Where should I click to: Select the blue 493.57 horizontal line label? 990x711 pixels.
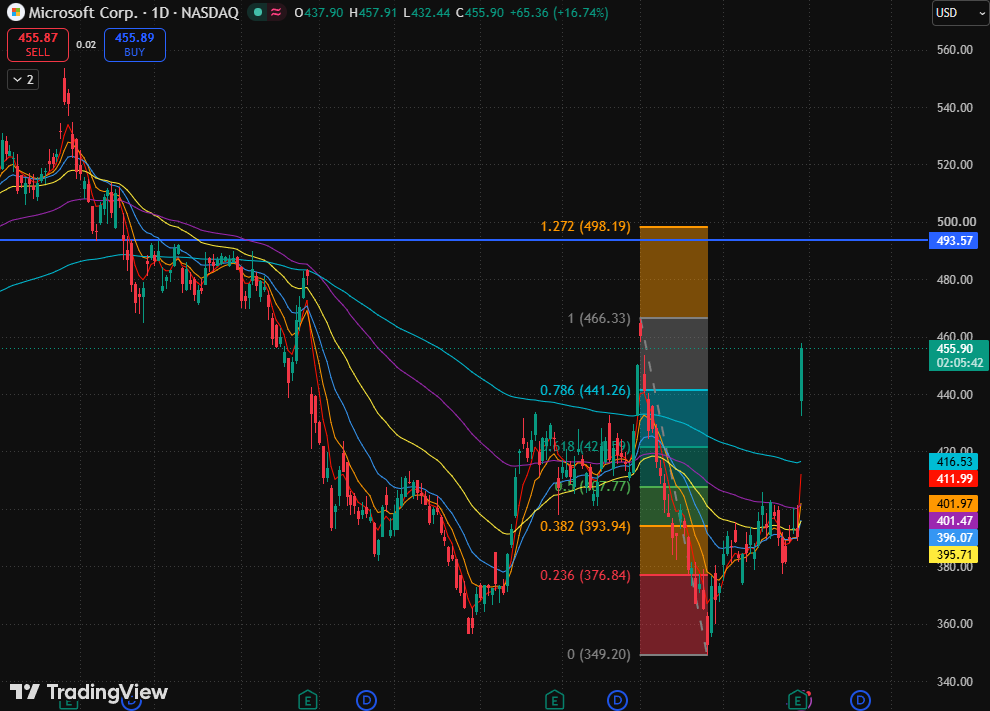pos(953,241)
